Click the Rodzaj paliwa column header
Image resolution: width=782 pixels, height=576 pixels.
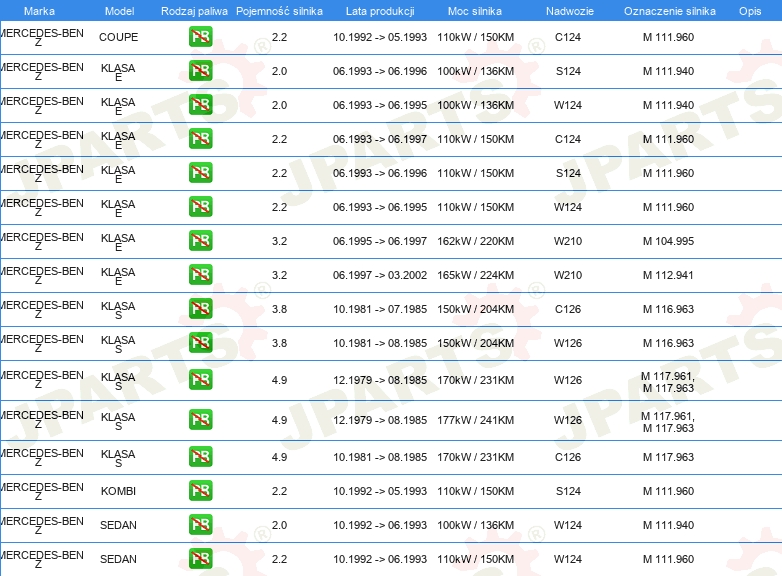click(194, 11)
